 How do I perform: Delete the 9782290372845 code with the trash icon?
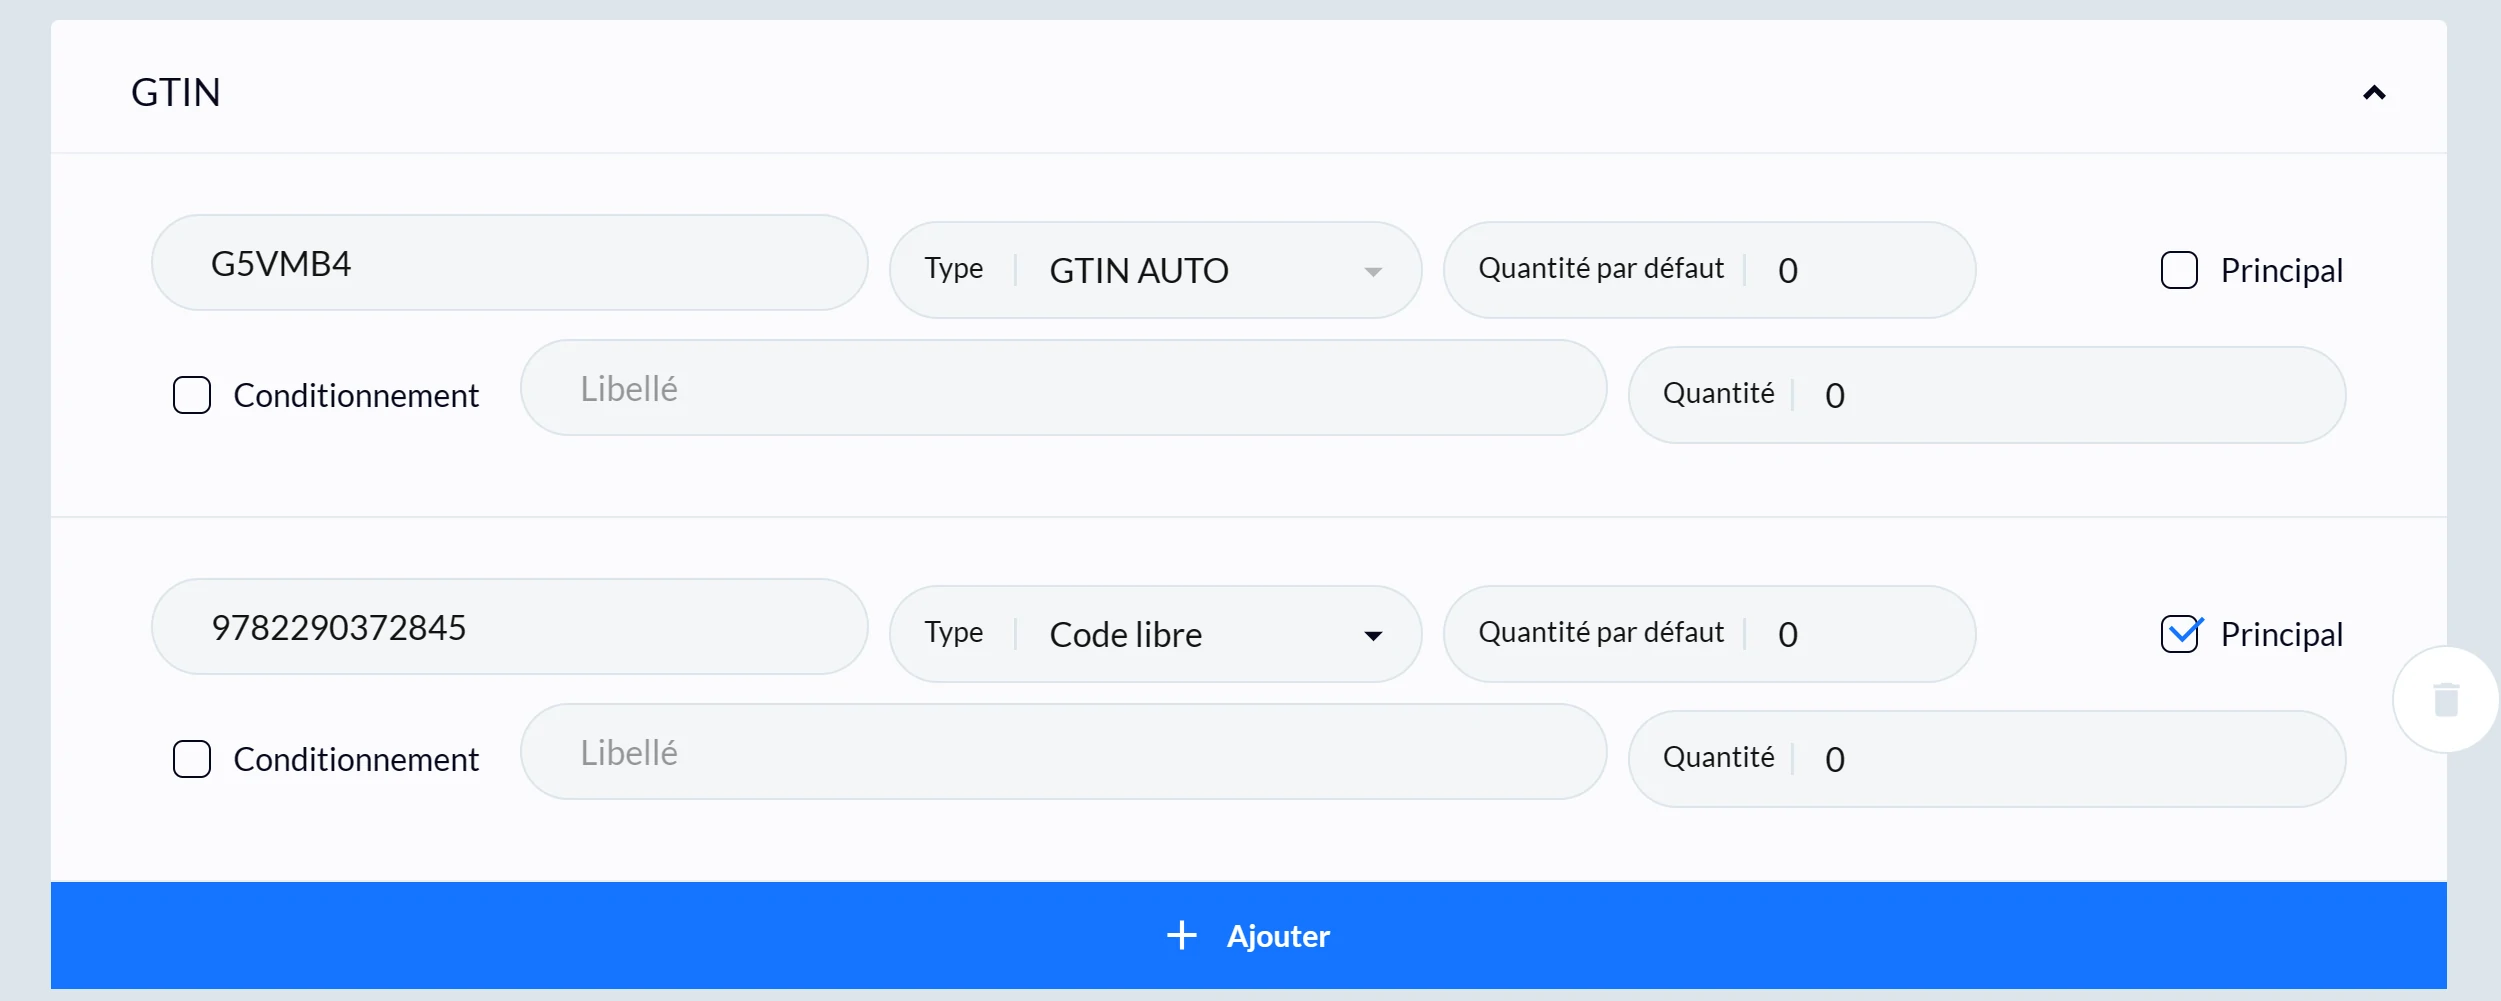coord(2446,700)
